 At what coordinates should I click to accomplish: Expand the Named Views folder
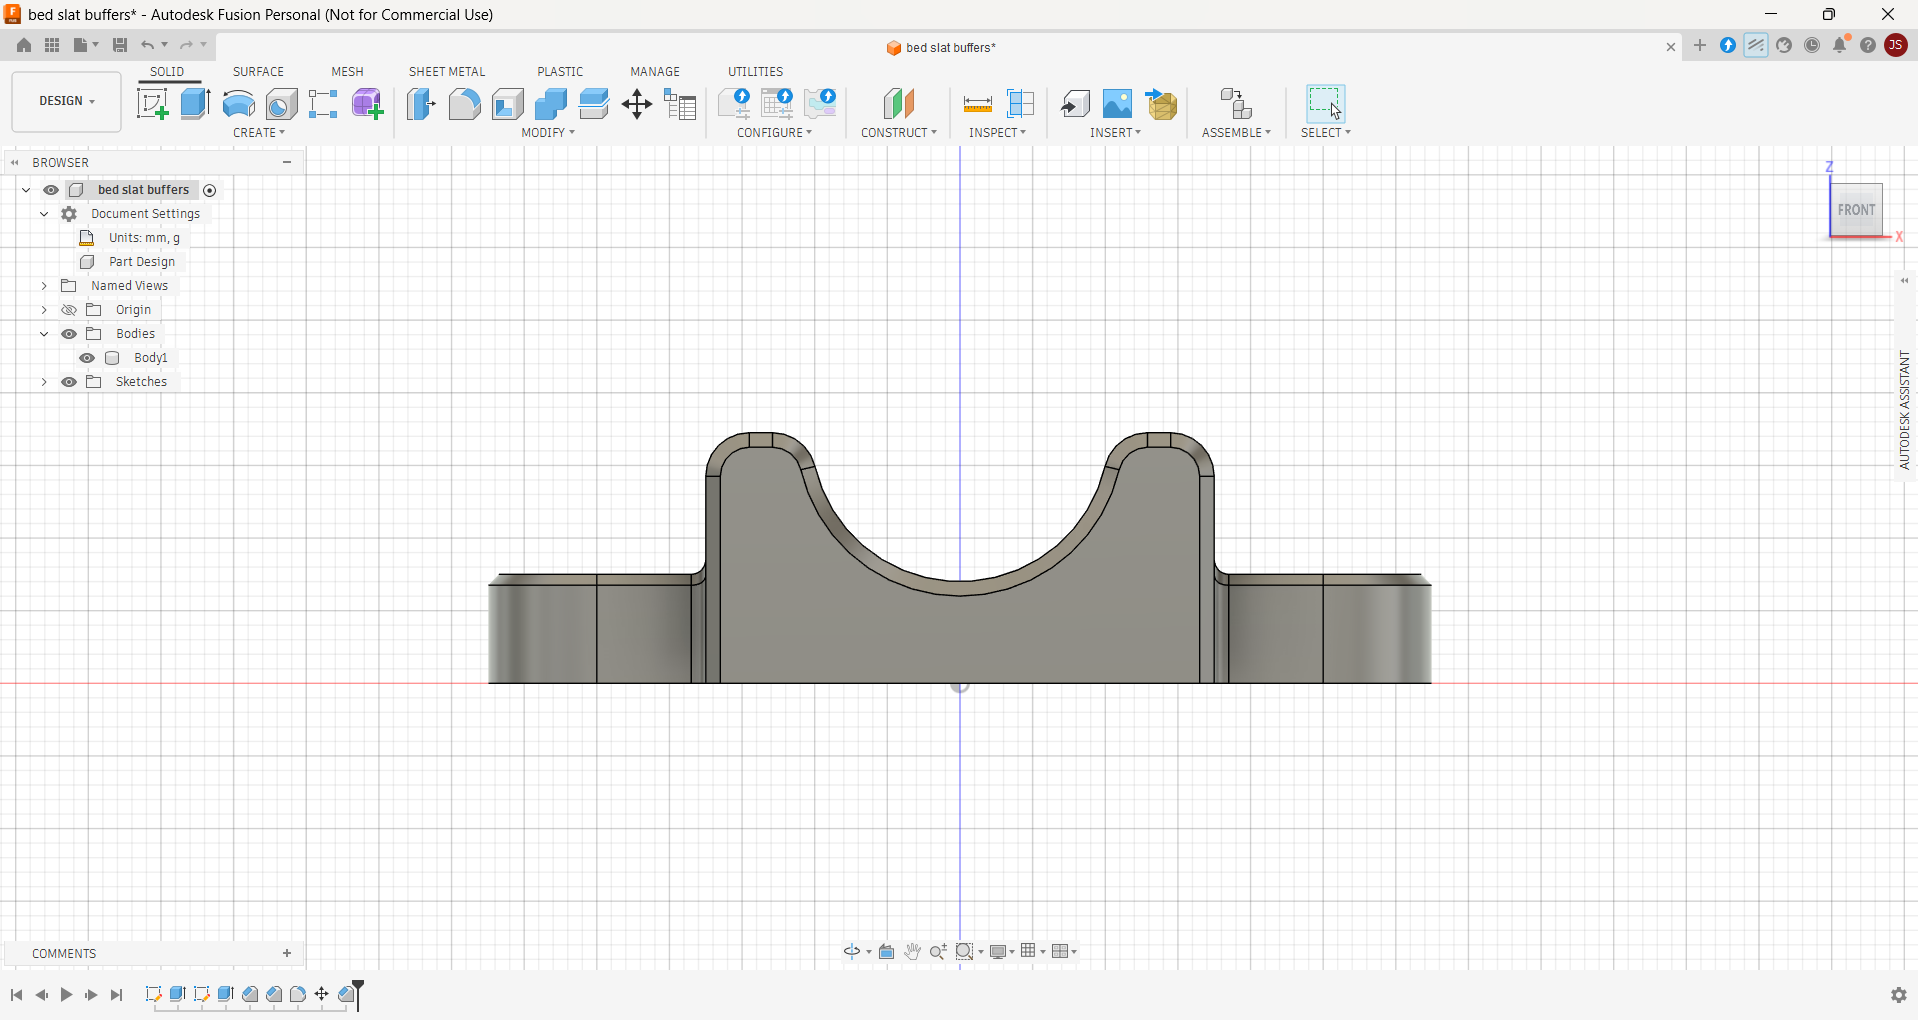pyautogui.click(x=44, y=286)
